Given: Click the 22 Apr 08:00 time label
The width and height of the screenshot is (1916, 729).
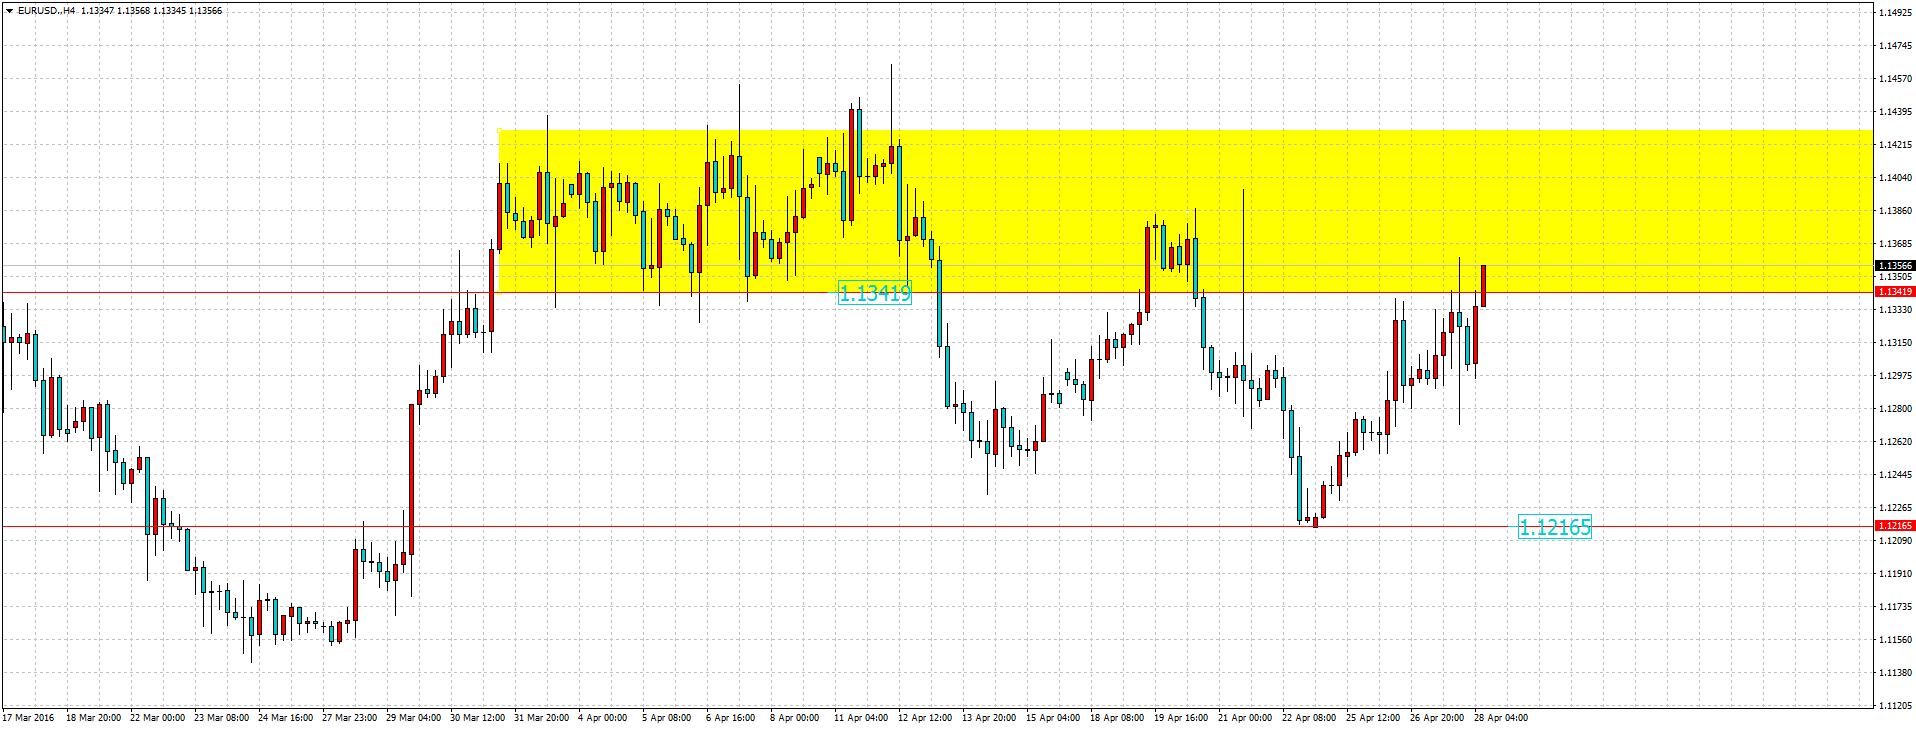Looking at the screenshot, I should 1309,717.
